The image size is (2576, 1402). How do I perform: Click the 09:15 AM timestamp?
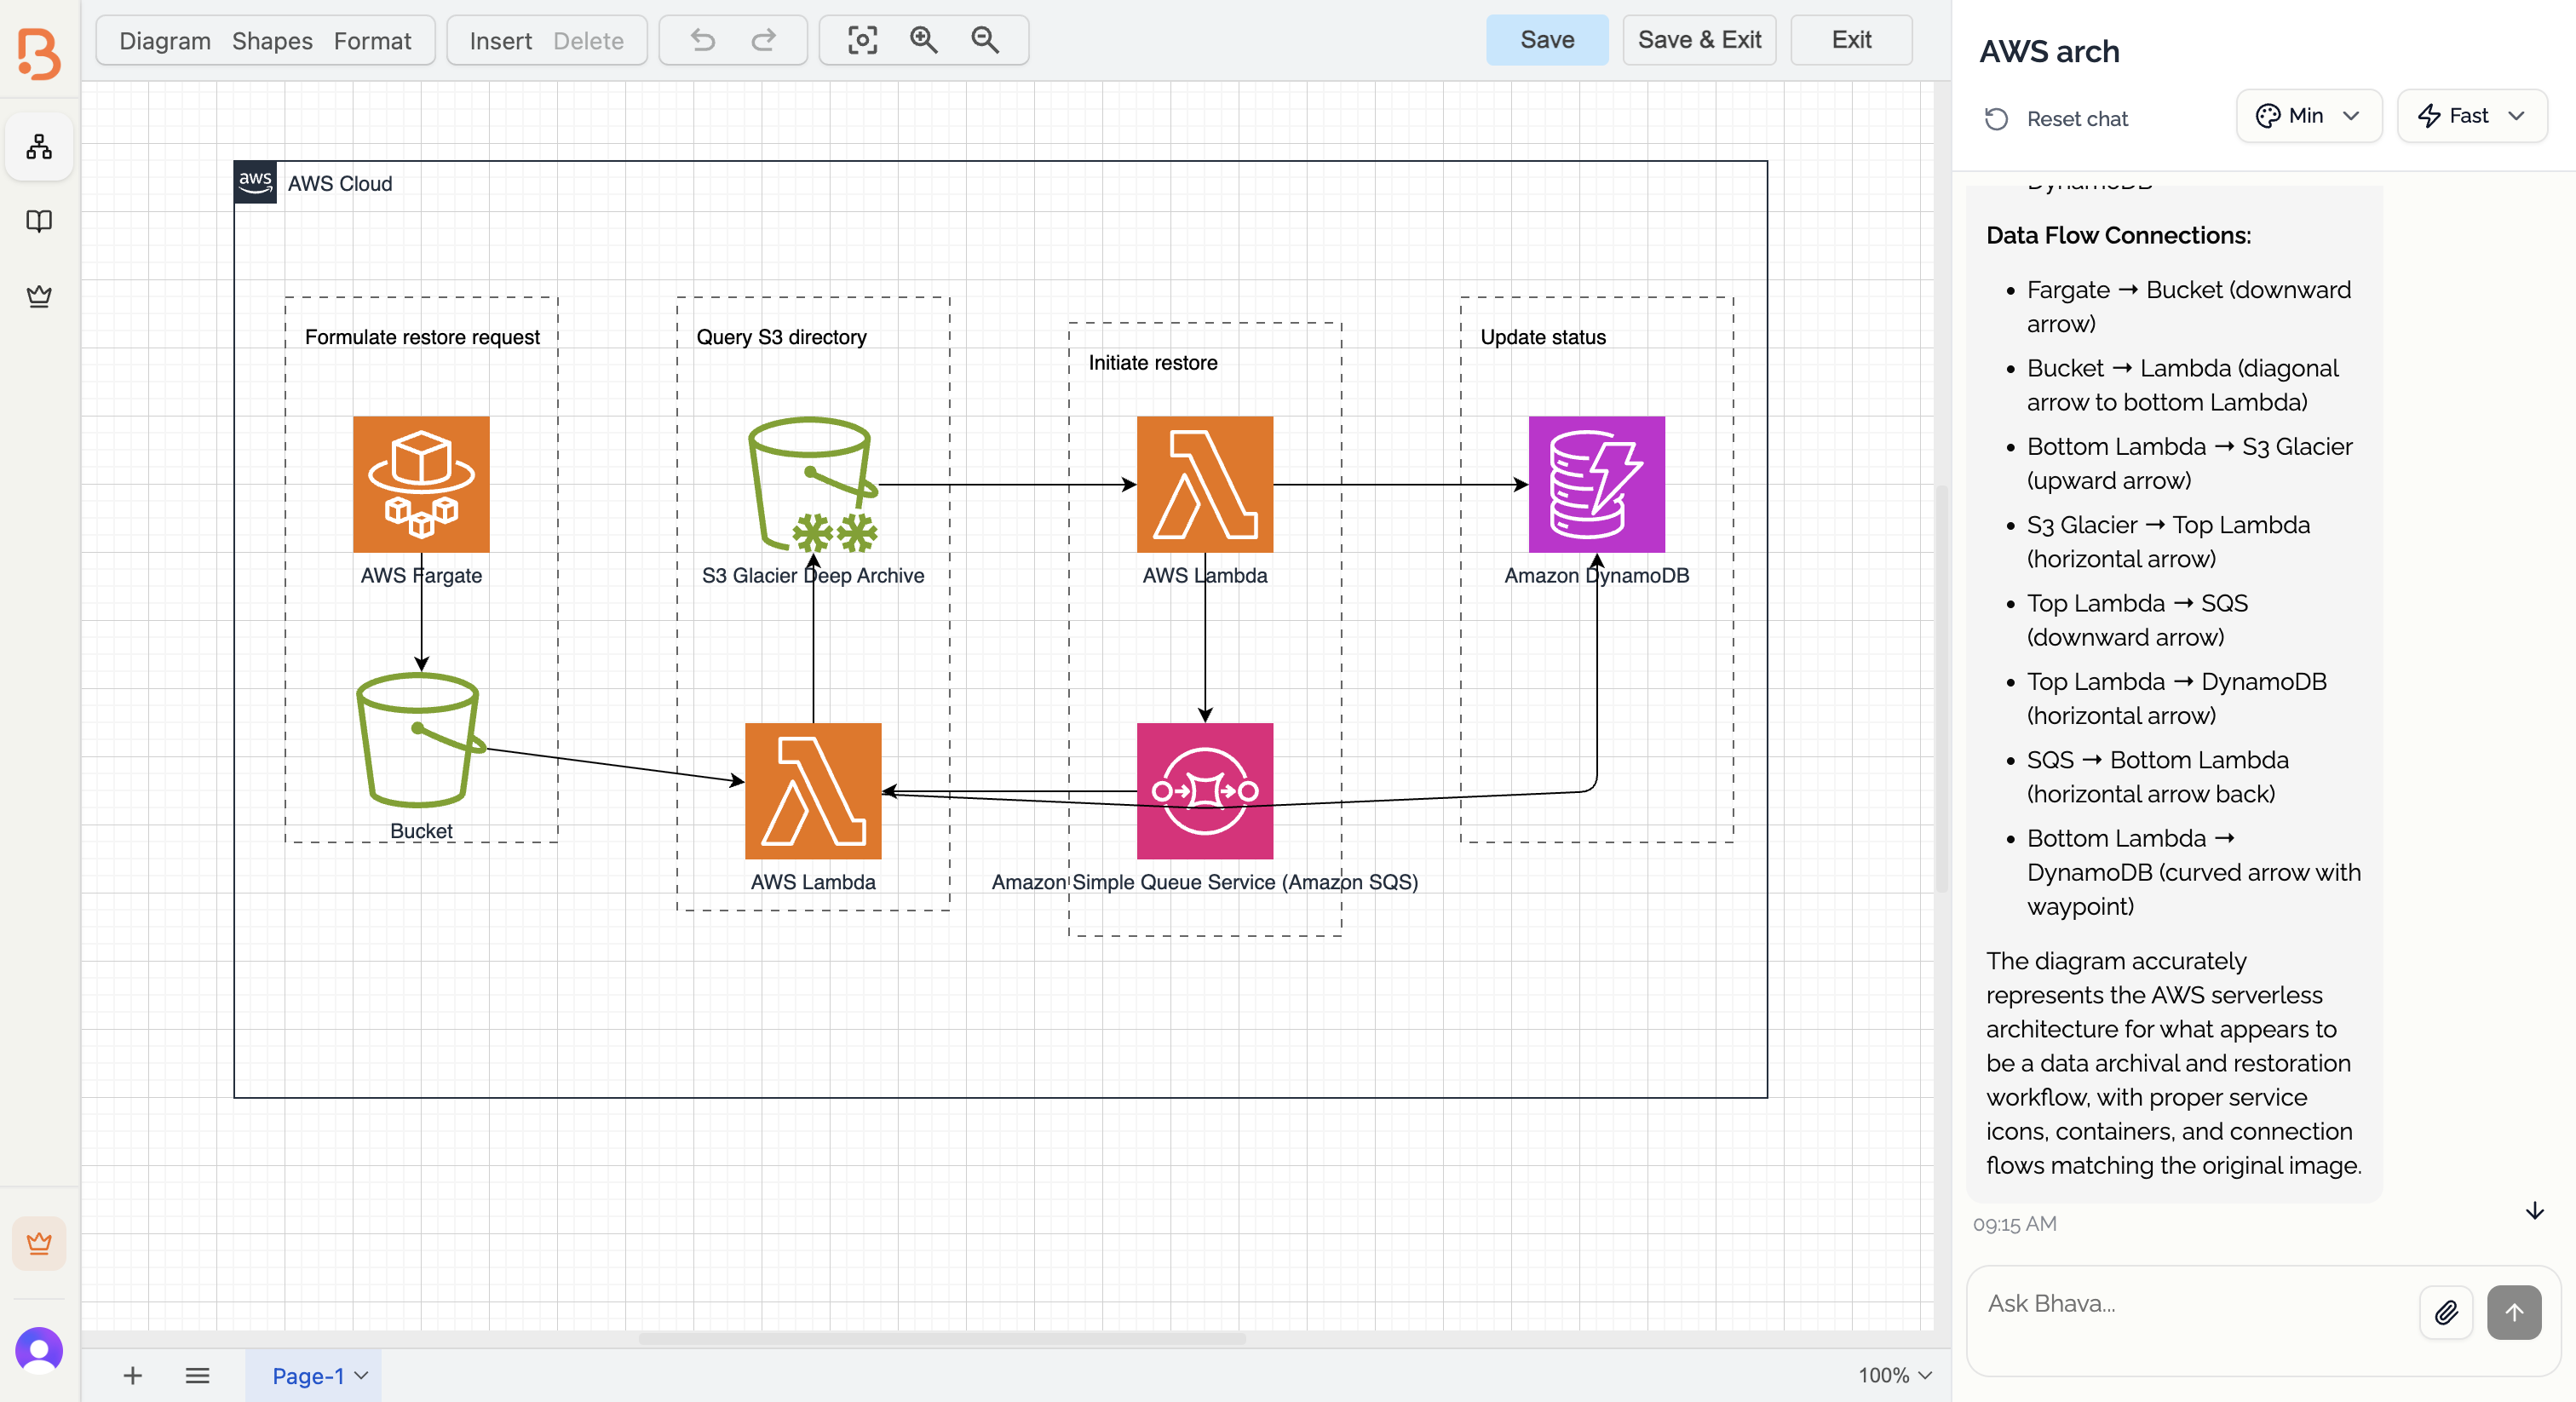pyautogui.click(x=2014, y=1224)
